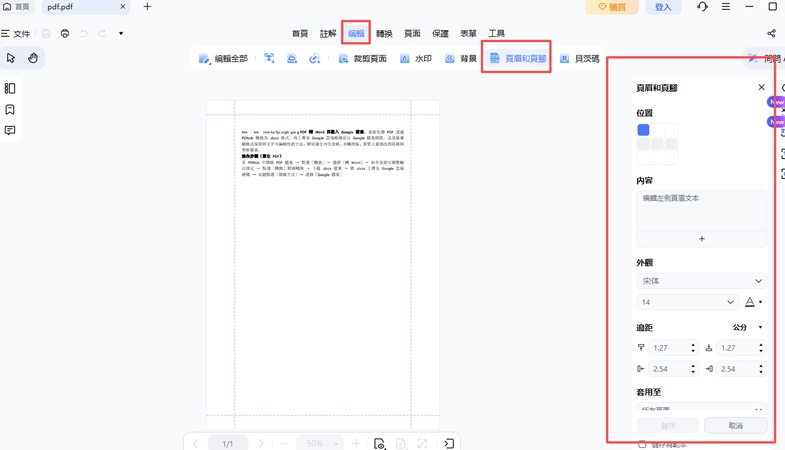Open the comments sidebar panel

click(x=10, y=131)
